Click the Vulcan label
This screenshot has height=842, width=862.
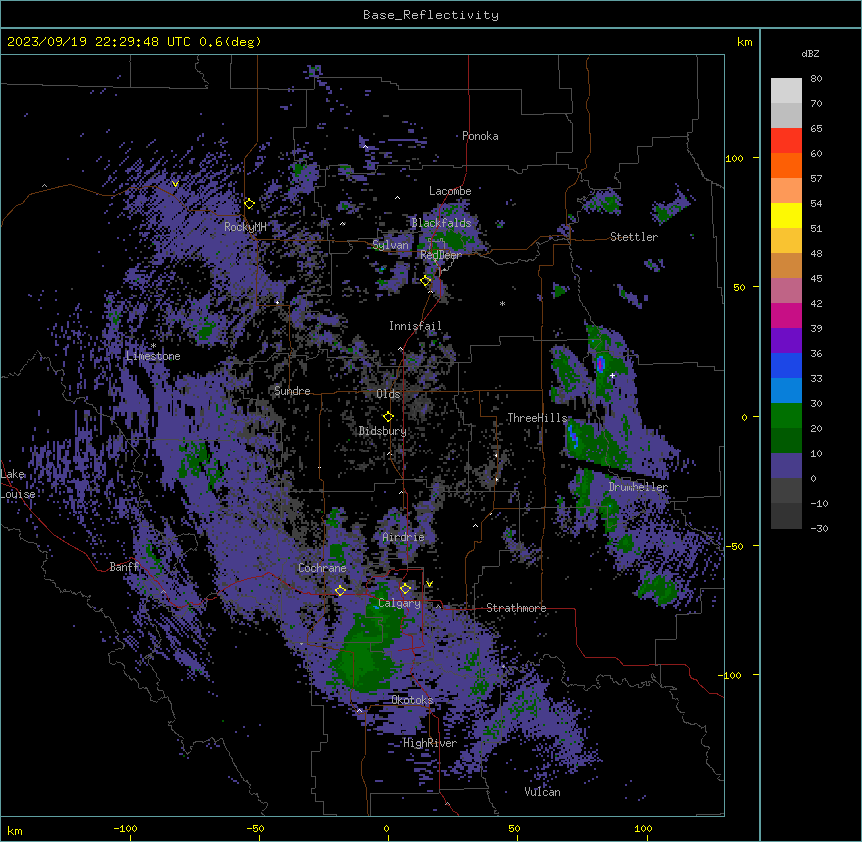click(543, 792)
